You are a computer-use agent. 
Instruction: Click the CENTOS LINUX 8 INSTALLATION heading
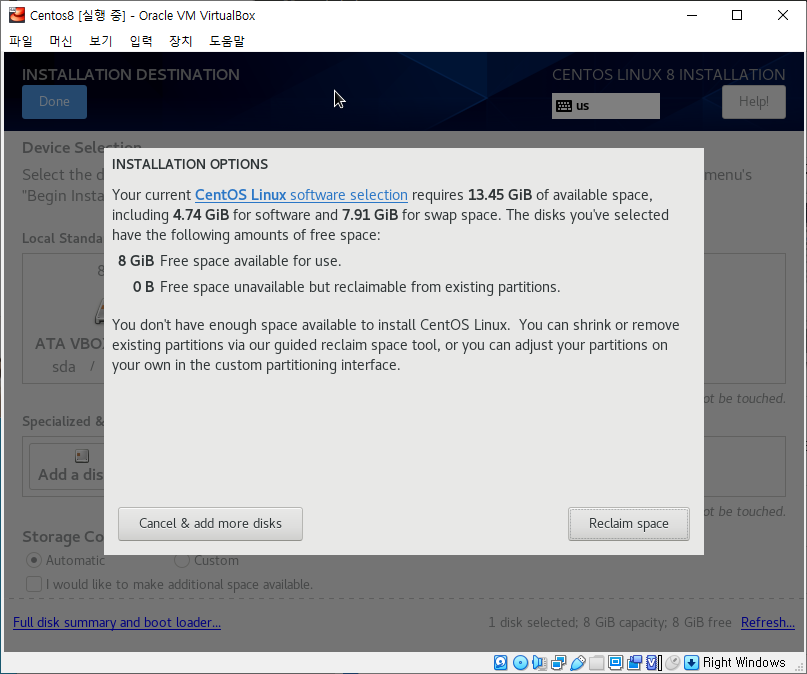tap(669, 75)
